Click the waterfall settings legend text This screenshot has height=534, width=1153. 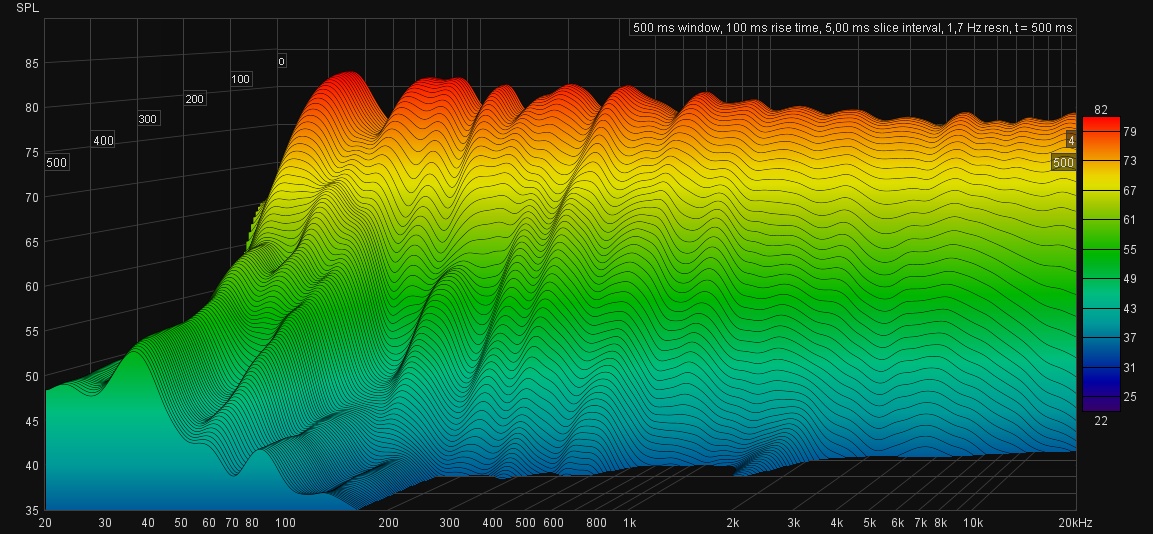[x=852, y=28]
